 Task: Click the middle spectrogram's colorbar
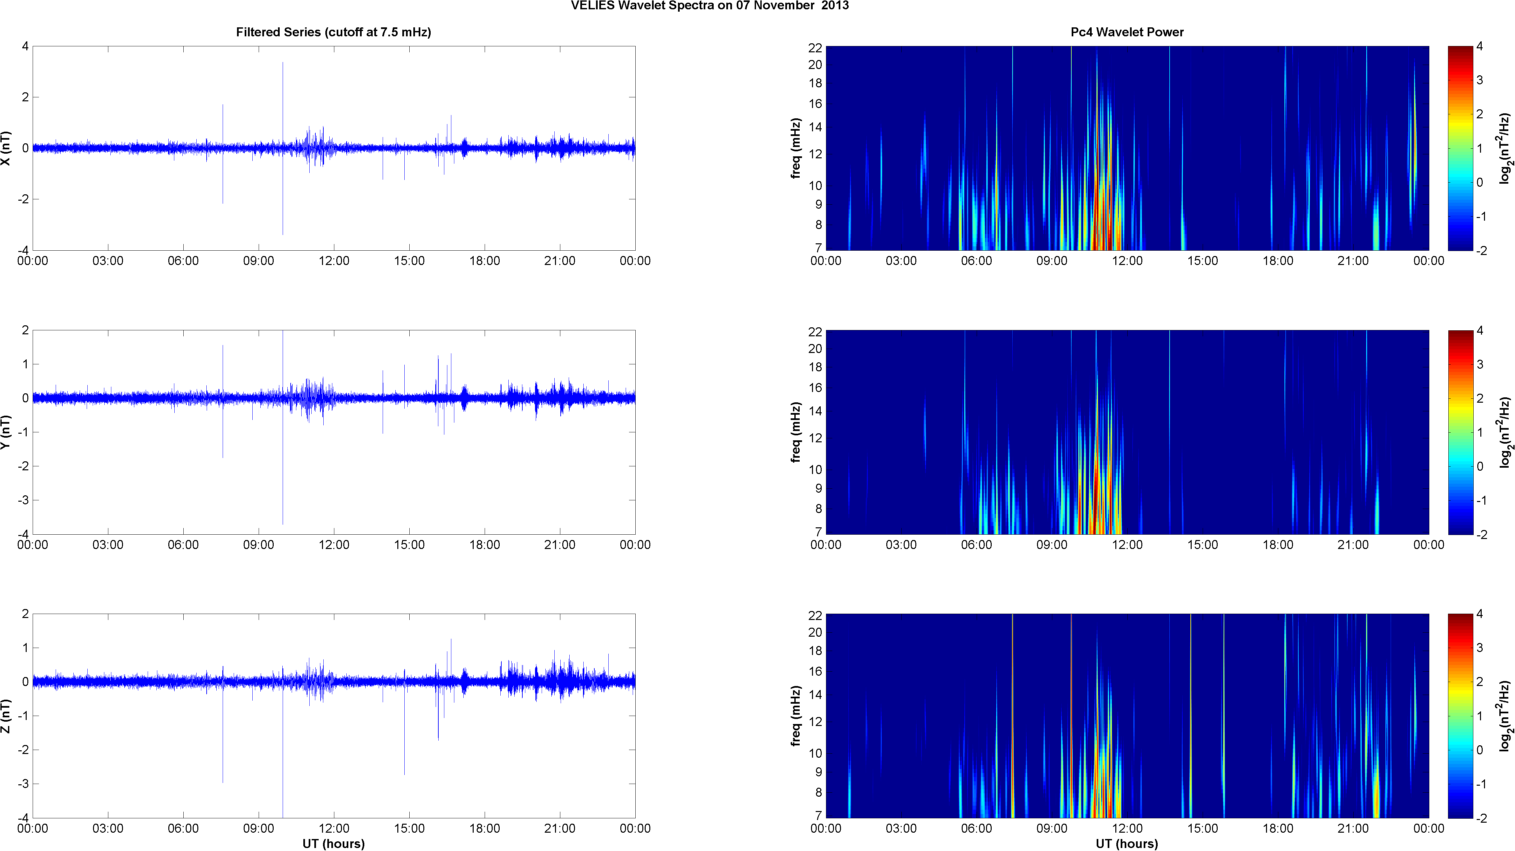(1460, 432)
